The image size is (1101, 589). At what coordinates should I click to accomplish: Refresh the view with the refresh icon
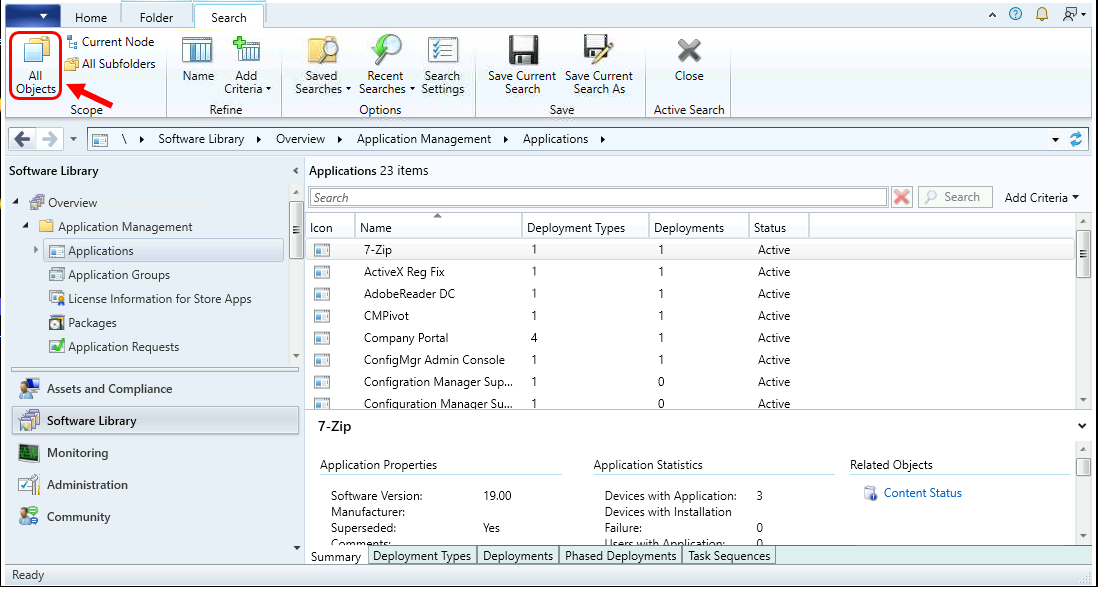(1077, 139)
